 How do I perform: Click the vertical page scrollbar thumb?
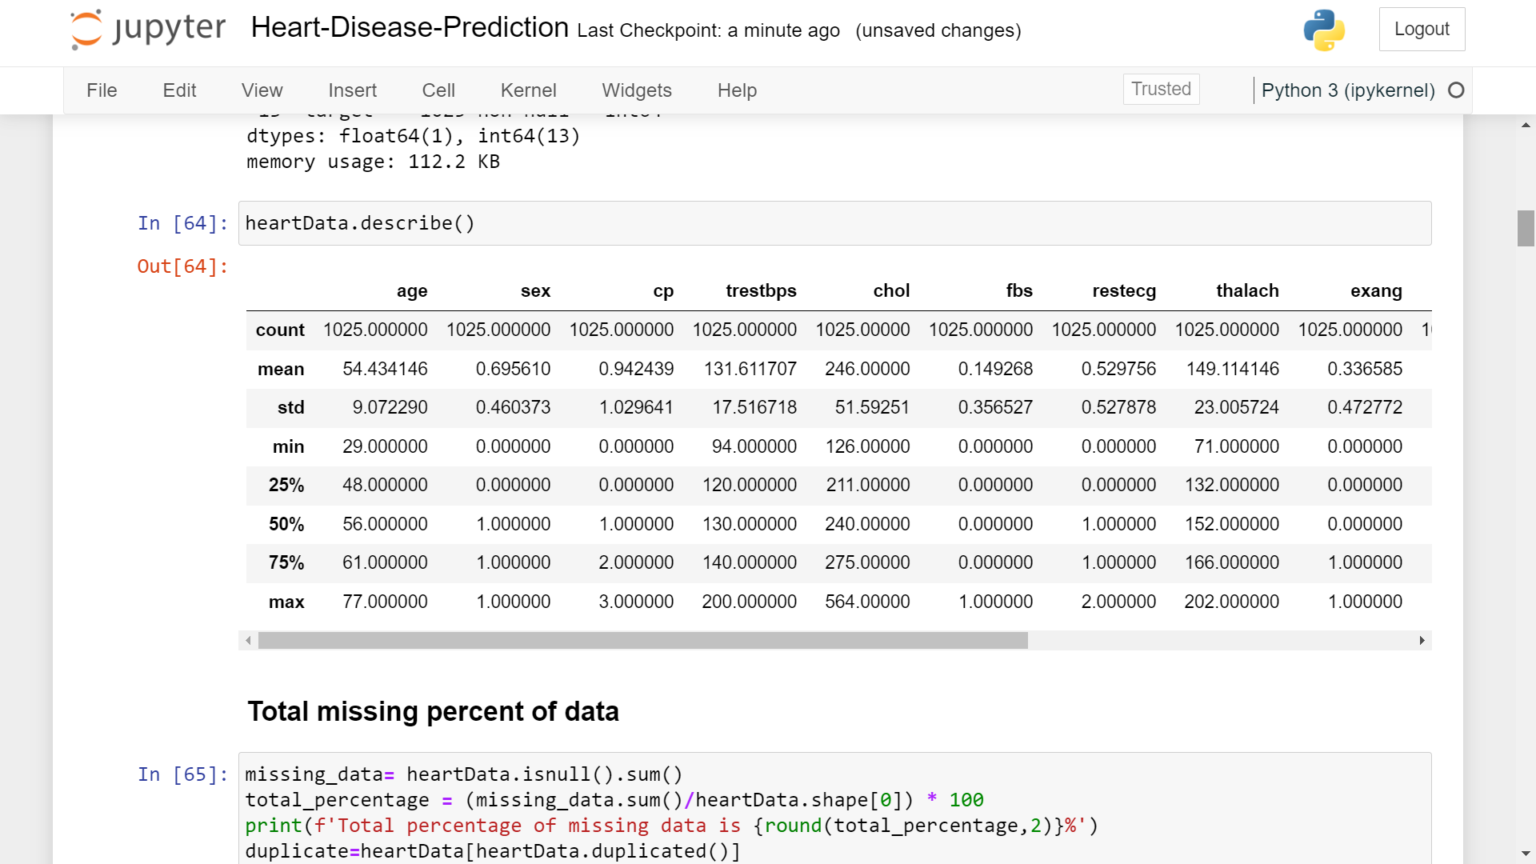click(x=1525, y=228)
